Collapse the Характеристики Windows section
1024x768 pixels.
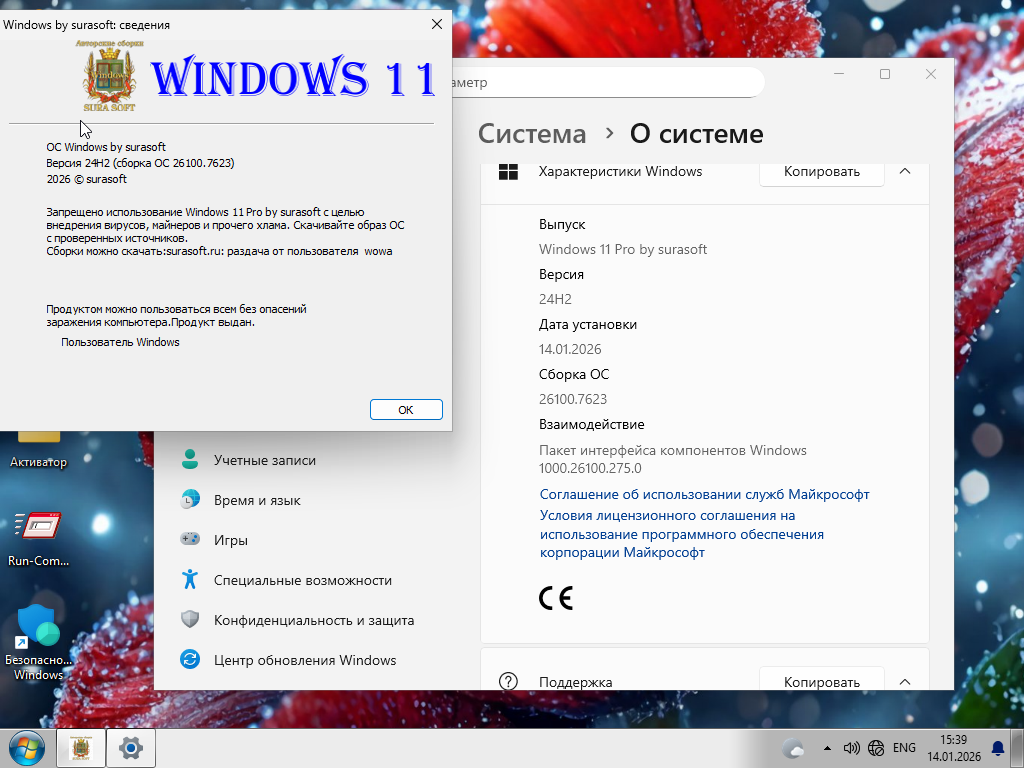904,171
